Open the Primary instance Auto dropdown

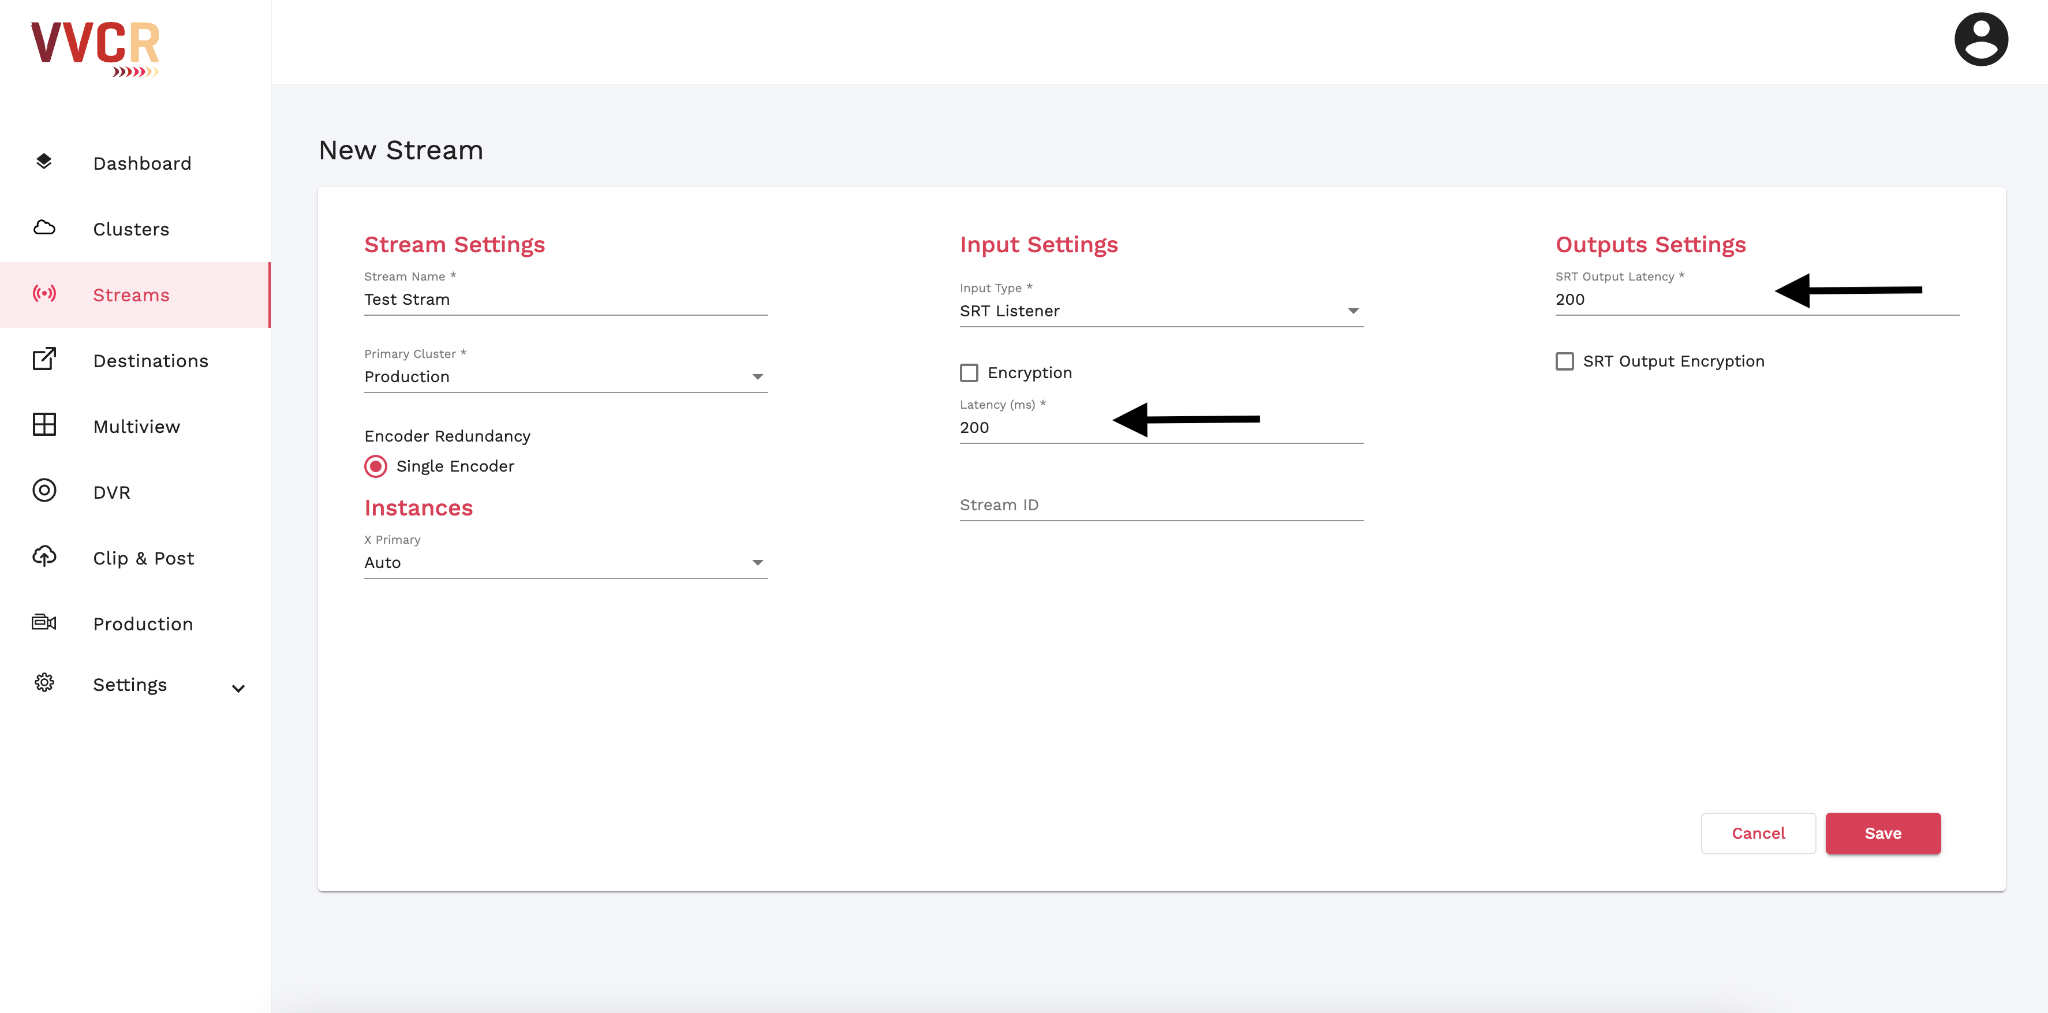(565, 563)
